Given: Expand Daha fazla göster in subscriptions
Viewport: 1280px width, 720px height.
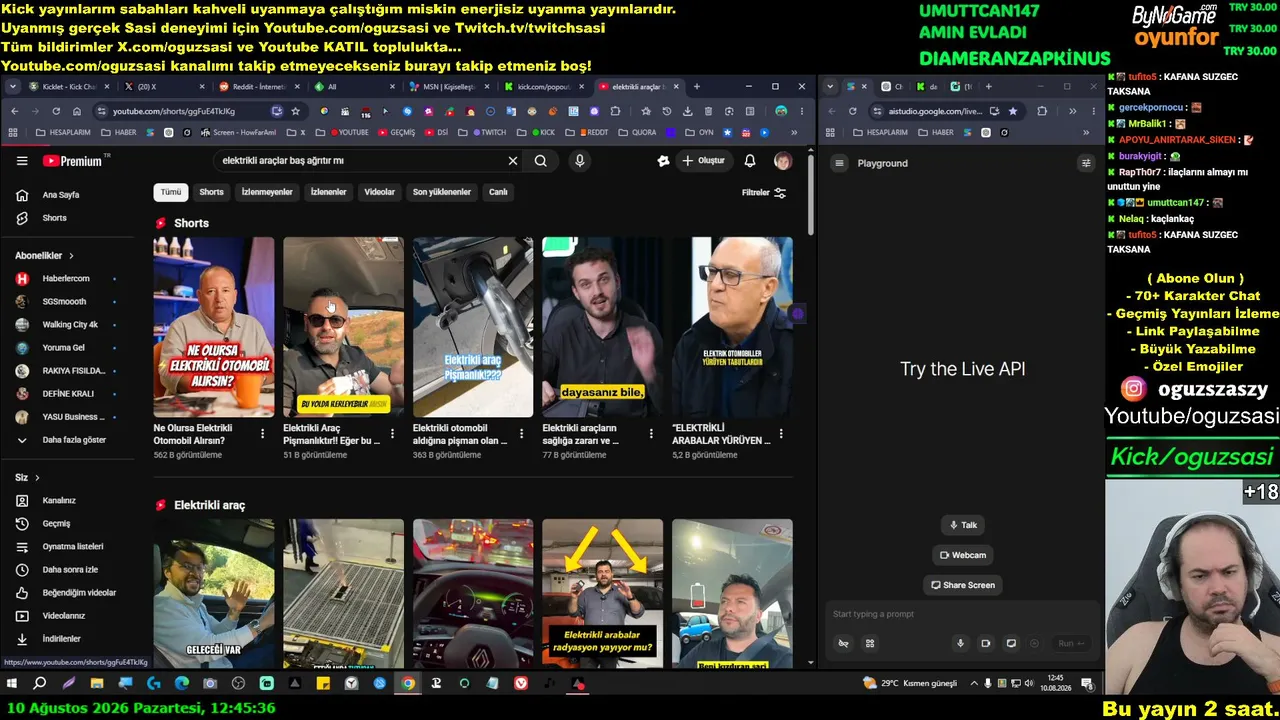Looking at the screenshot, I should click(x=66, y=440).
